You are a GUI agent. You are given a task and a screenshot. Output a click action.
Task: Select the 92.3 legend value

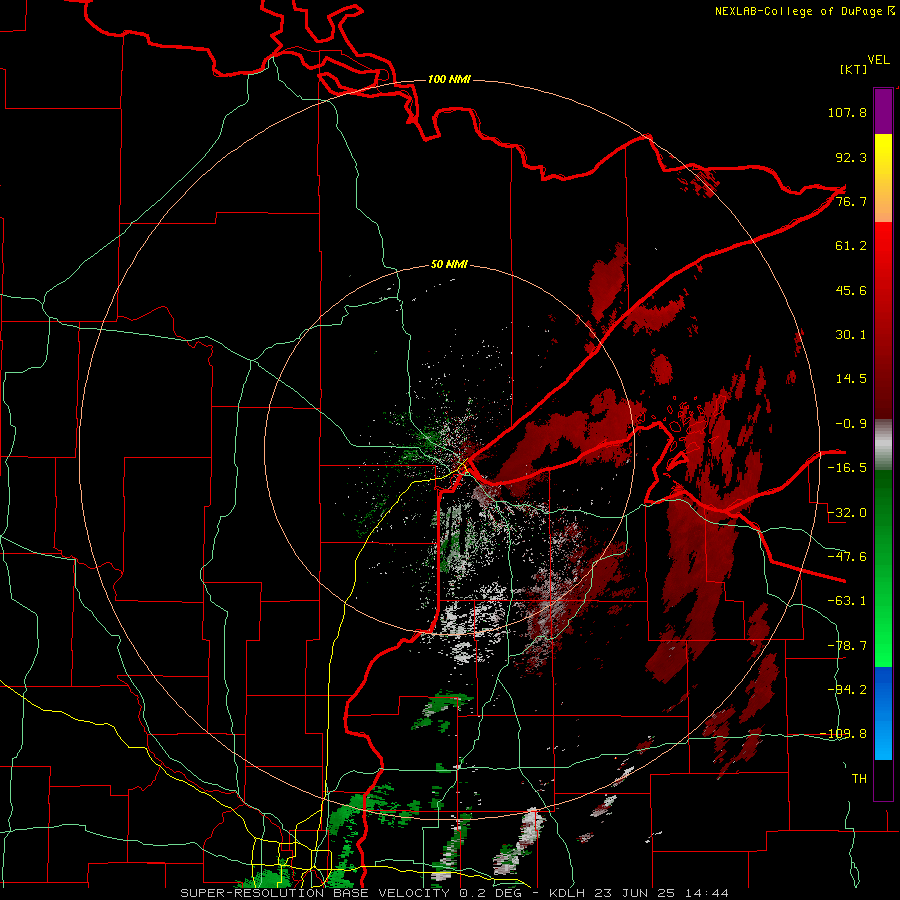[x=851, y=157]
